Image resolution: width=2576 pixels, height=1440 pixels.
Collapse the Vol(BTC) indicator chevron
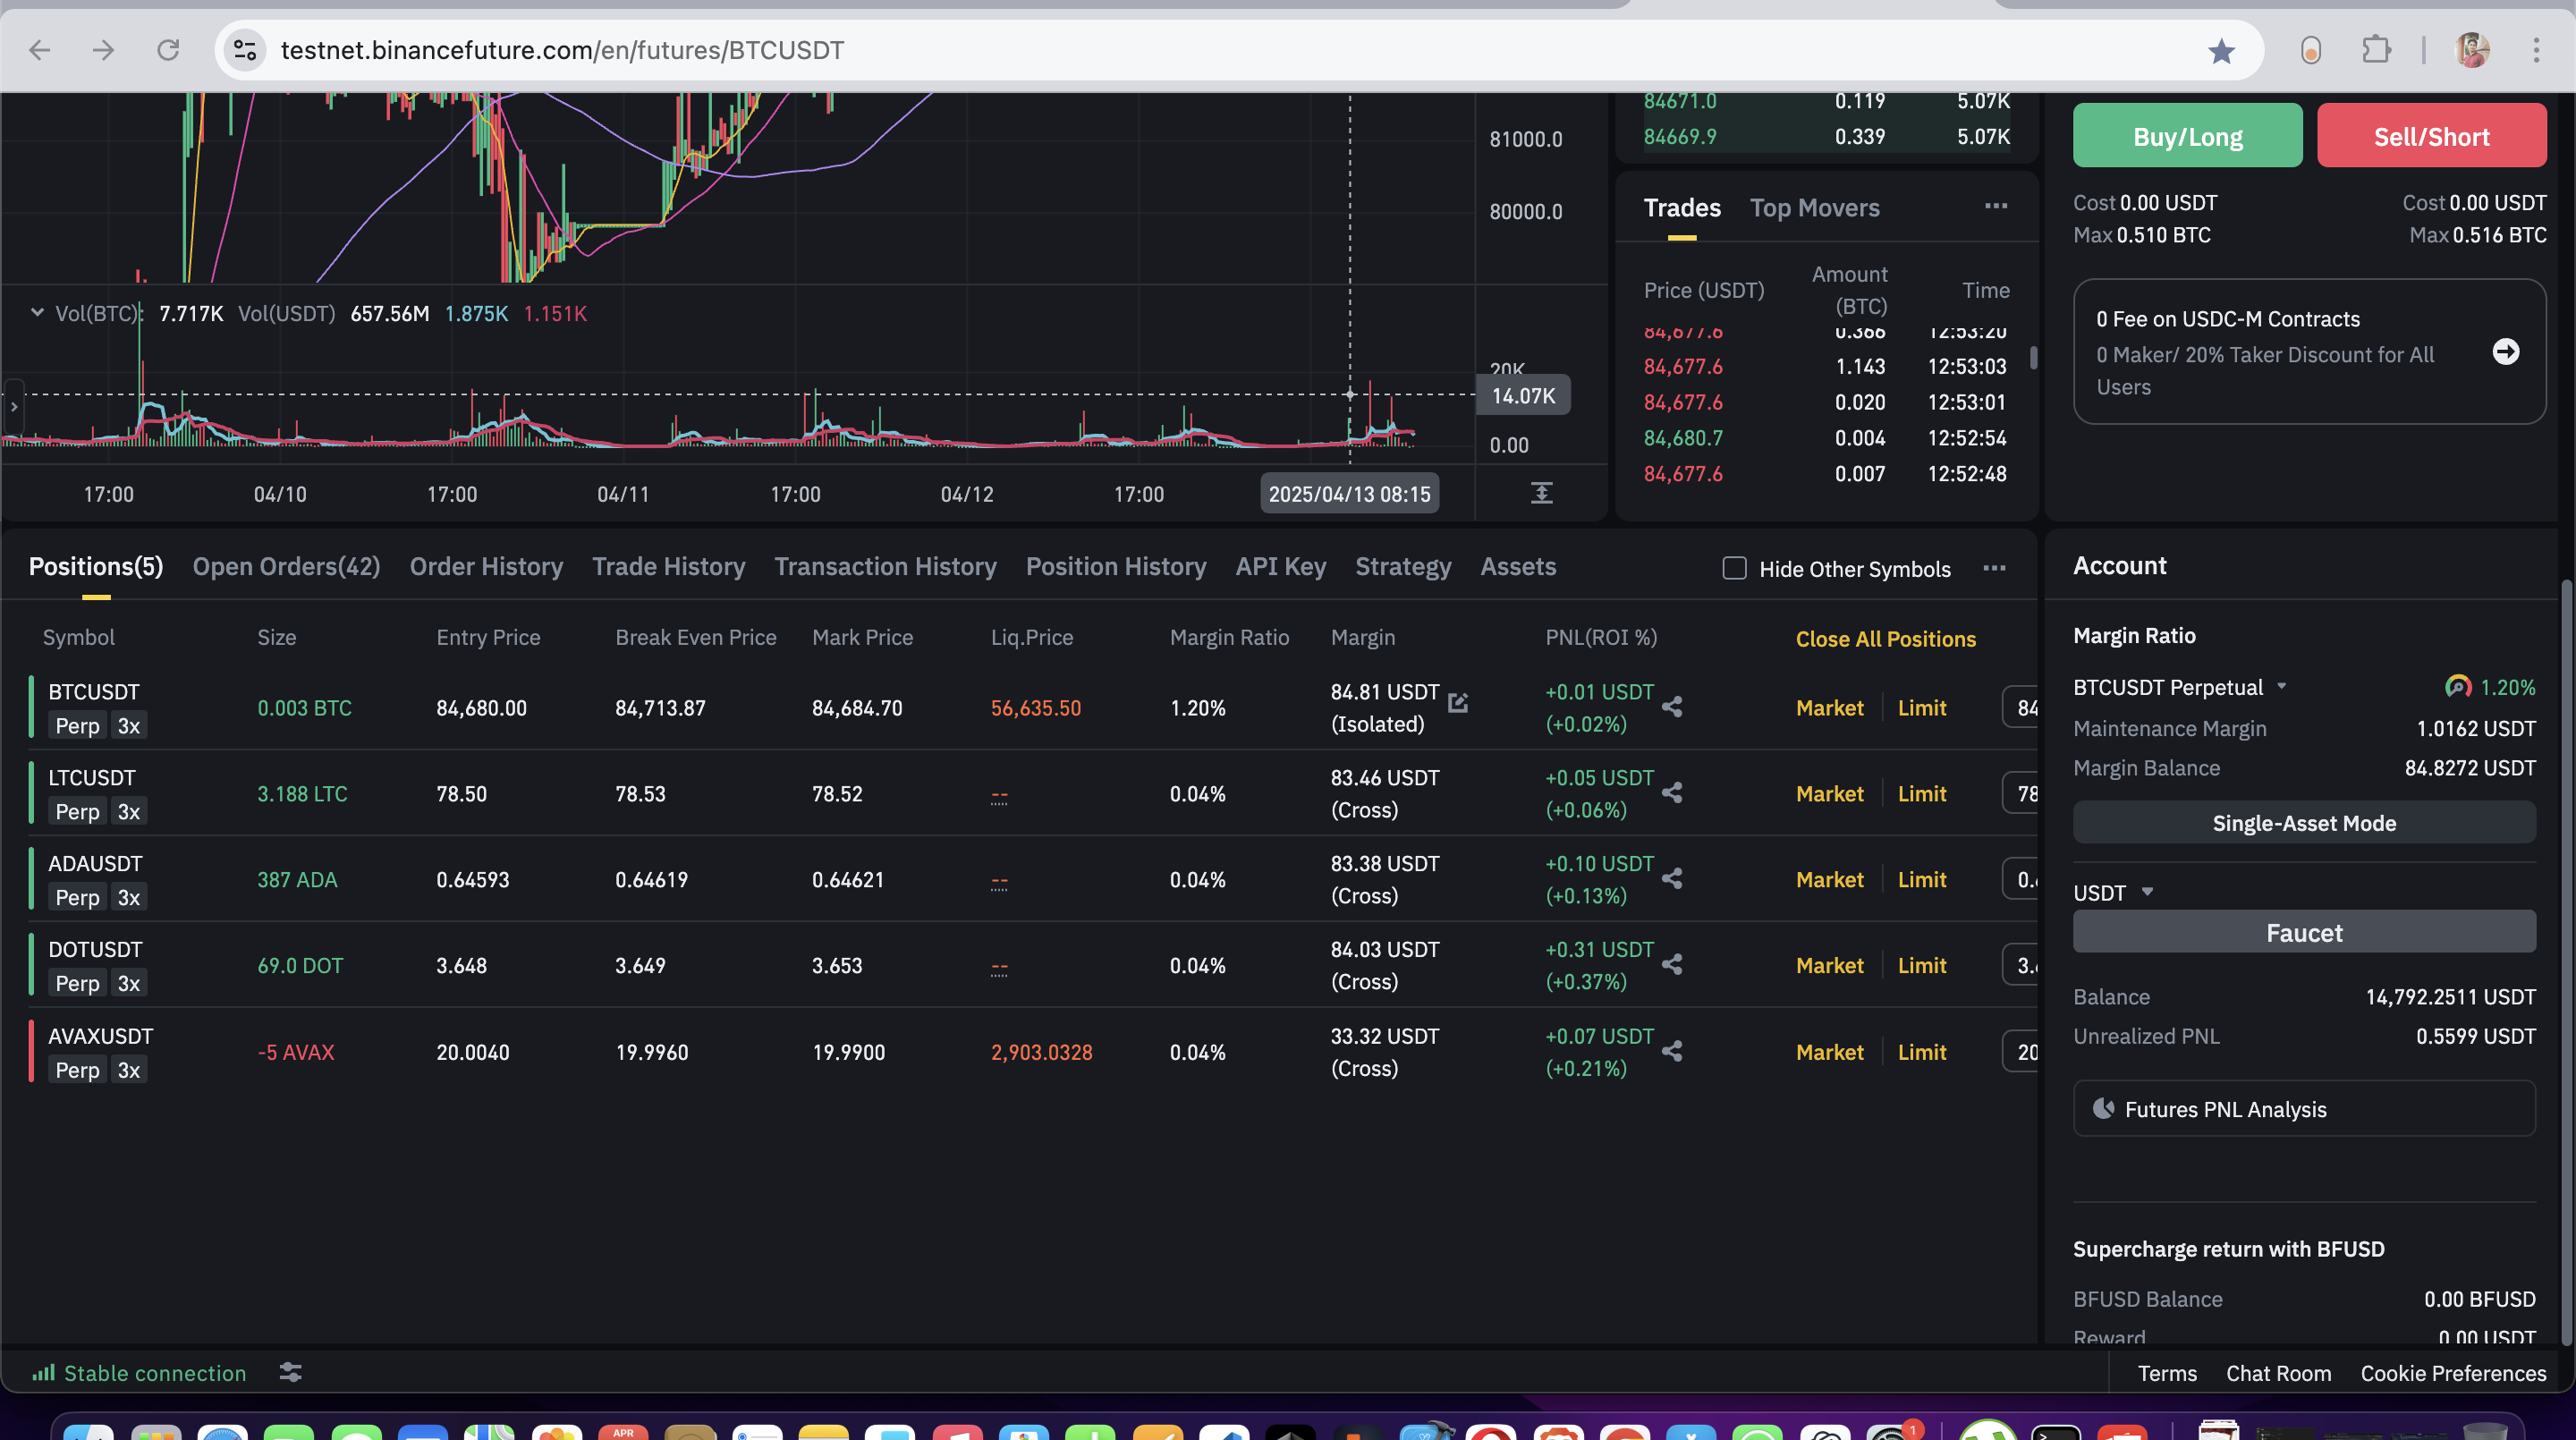(37, 312)
